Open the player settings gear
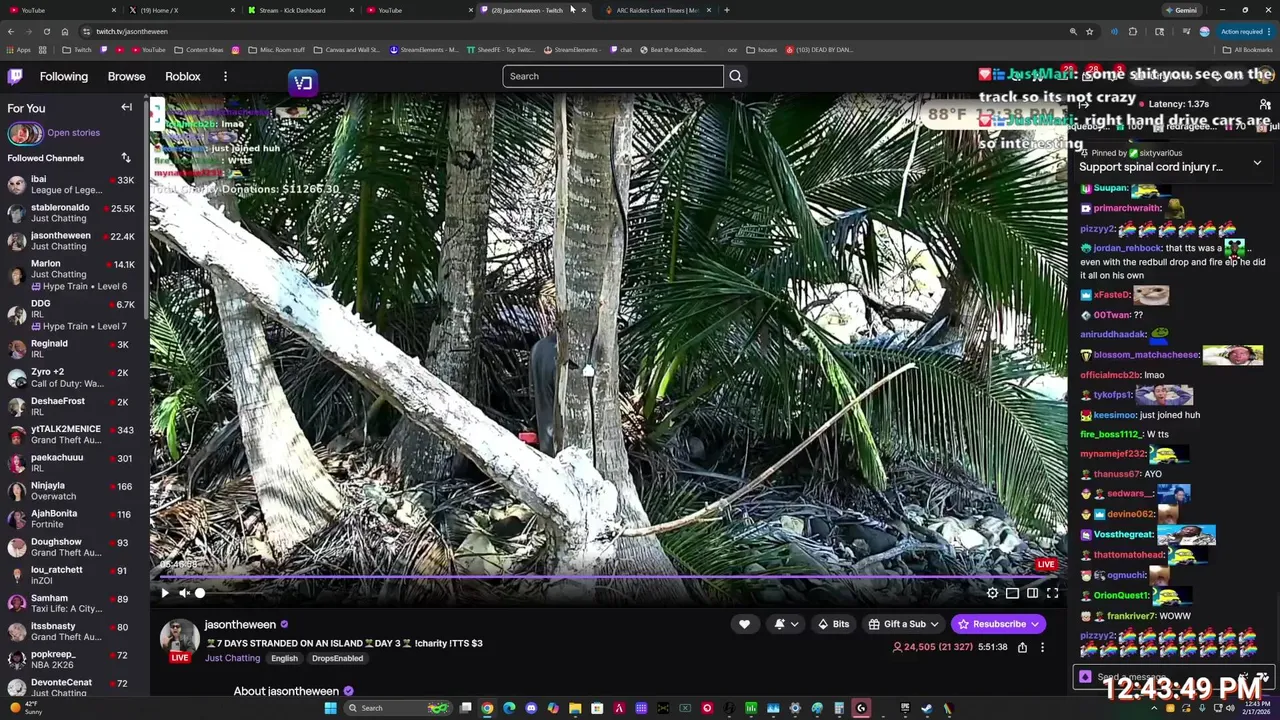1280x720 pixels. click(x=992, y=593)
